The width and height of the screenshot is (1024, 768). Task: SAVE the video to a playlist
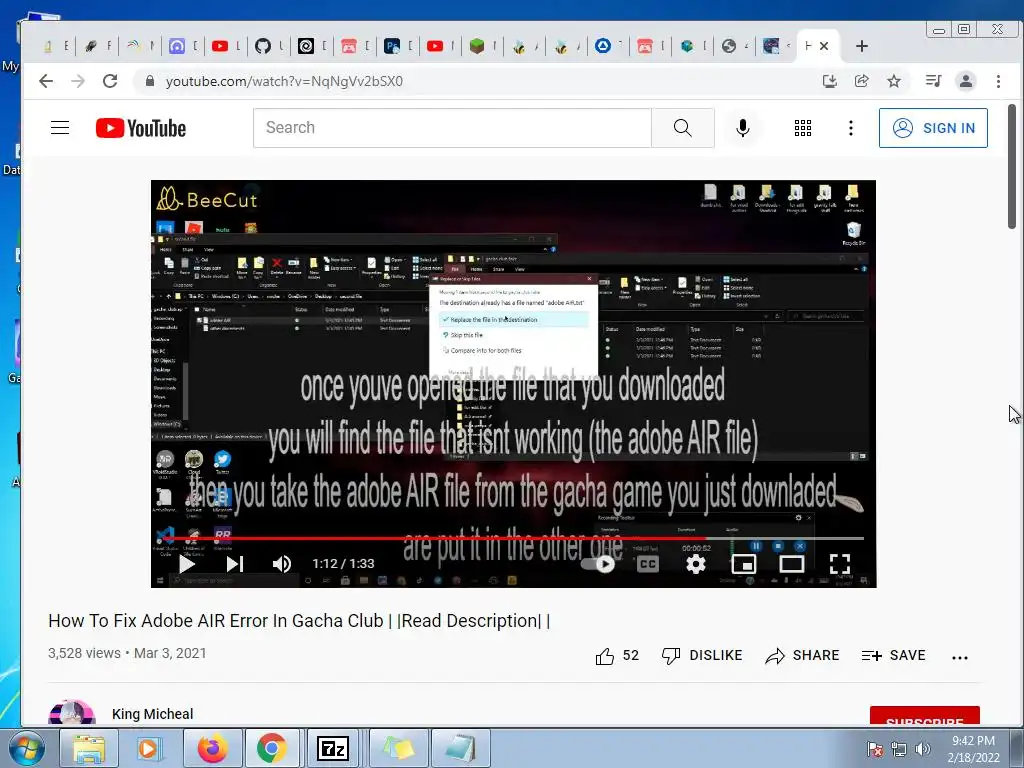(893, 656)
